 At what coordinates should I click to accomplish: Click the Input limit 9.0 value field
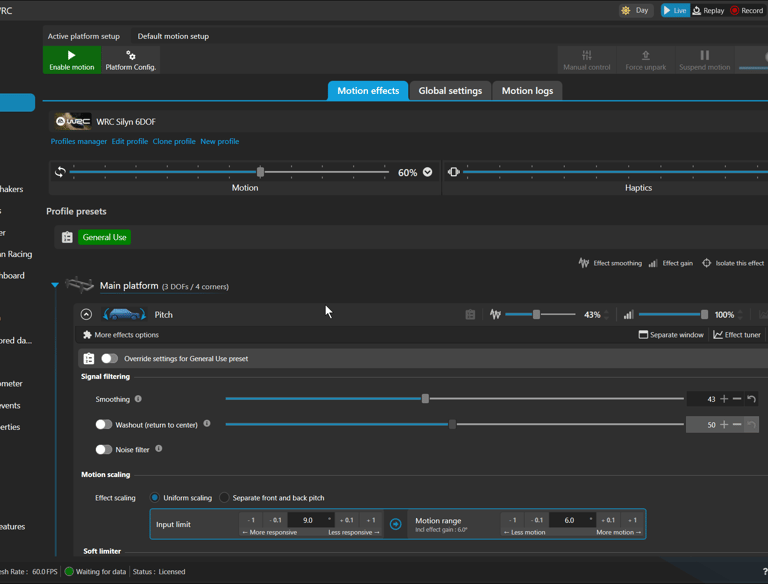[x=310, y=520]
